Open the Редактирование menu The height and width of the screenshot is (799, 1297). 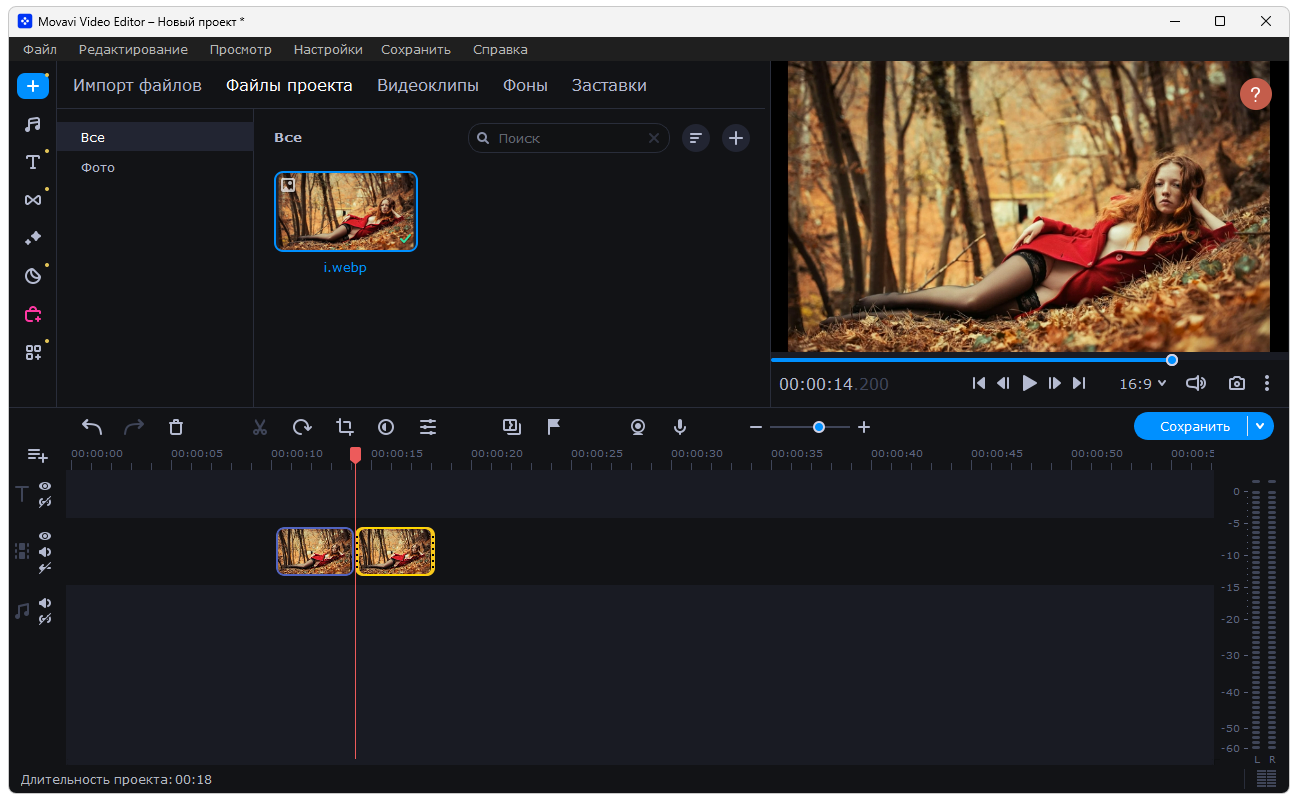click(133, 49)
